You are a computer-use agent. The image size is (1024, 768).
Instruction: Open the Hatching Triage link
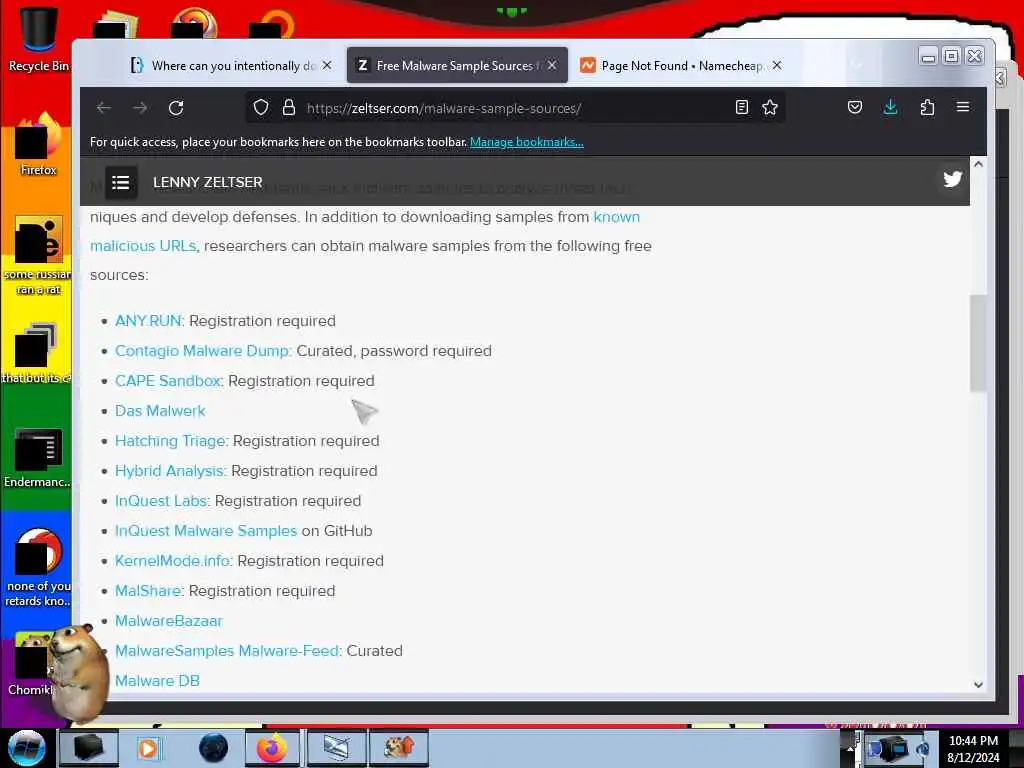[170, 441]
